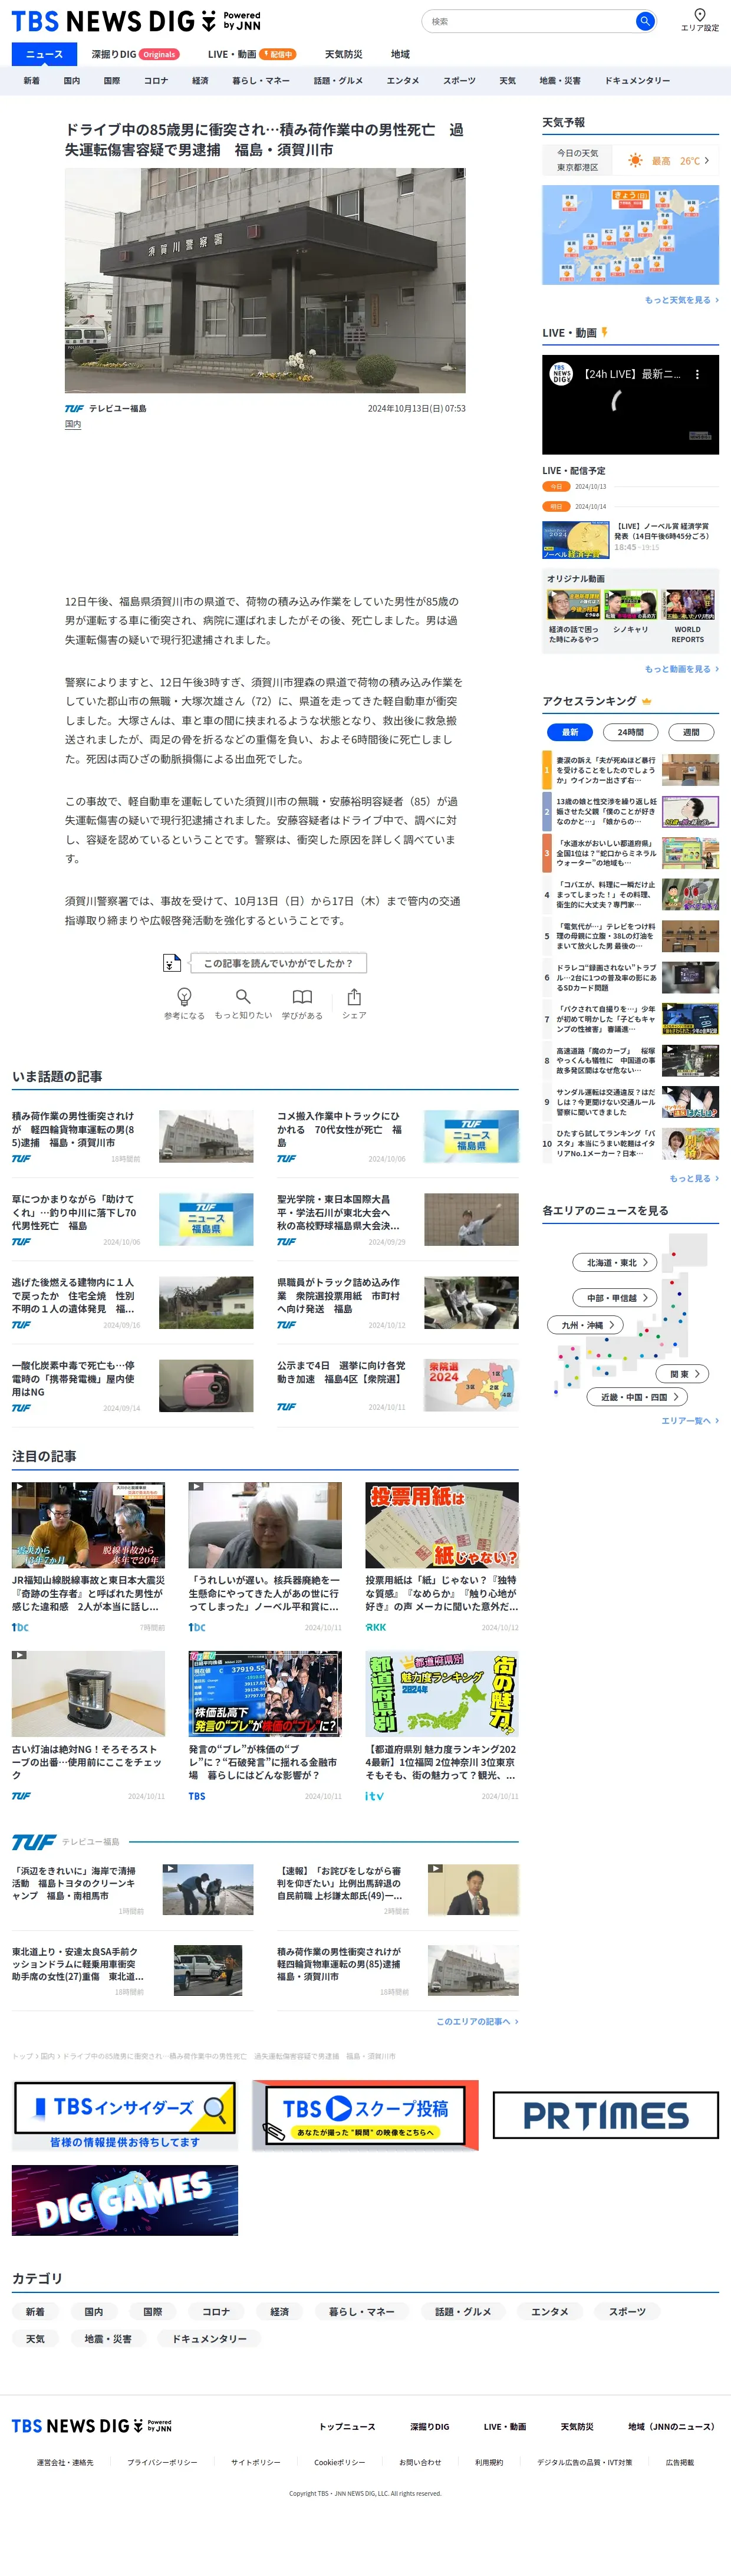This screenshot has height=2576, width=731.
Task: Open 'もっと動画を見る' link
Action: point(681,669)
